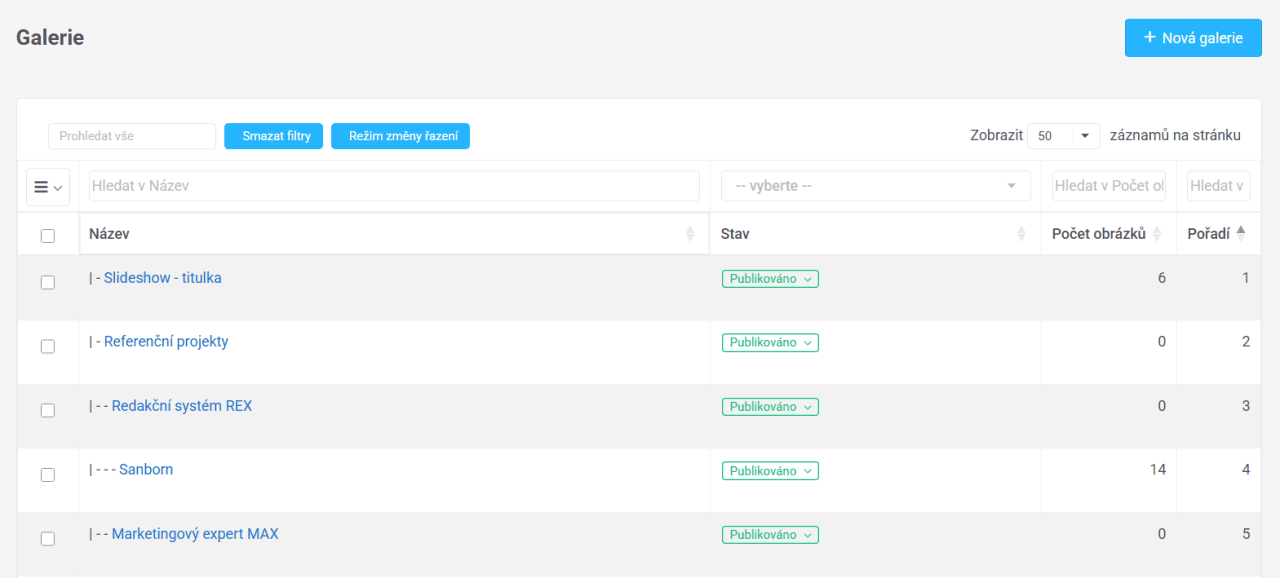
Task: Click the plus Nová galerie button
Action: point(1193,38)
